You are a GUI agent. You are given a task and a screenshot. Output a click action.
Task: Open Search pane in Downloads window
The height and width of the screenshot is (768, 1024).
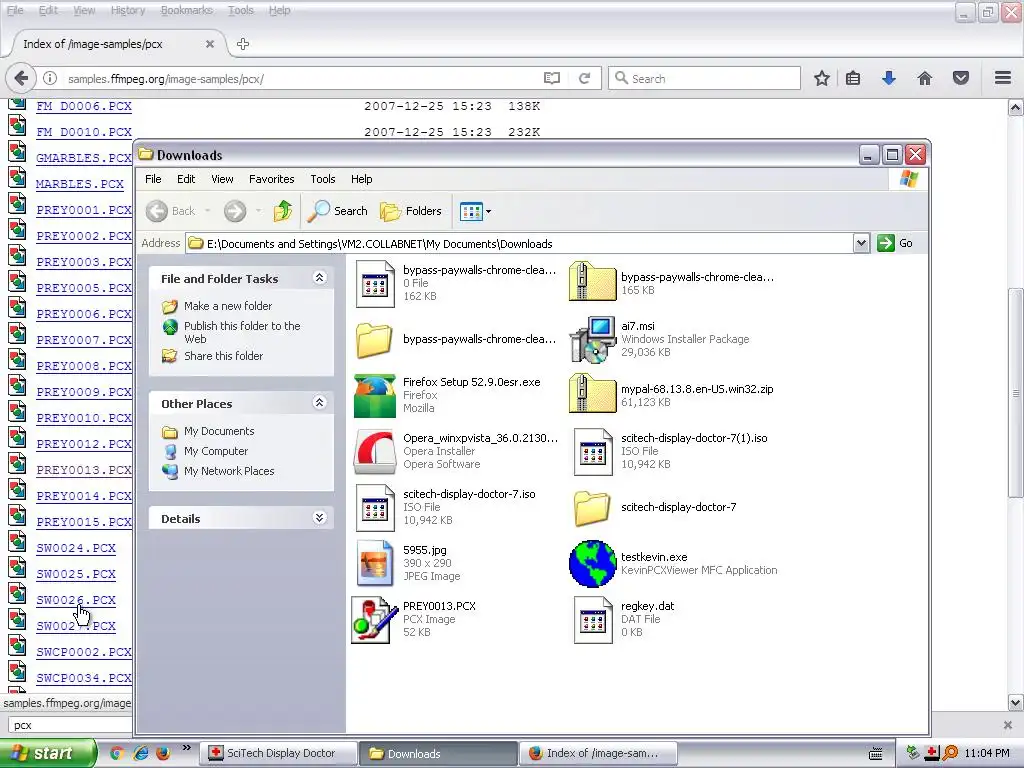pyautogui.click(x=338, y=211)
